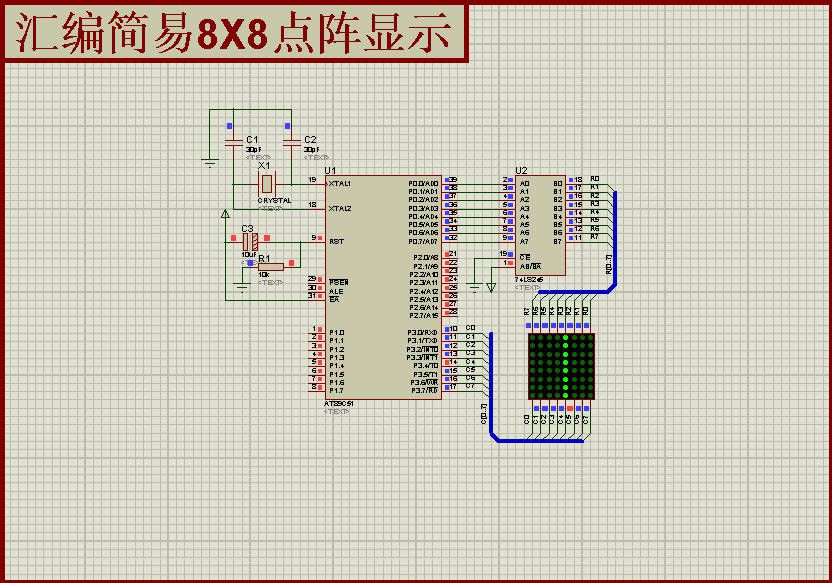Click the XTAL1 pin label
This screenshot has width=832, height=583.
(x=340, y=184)
